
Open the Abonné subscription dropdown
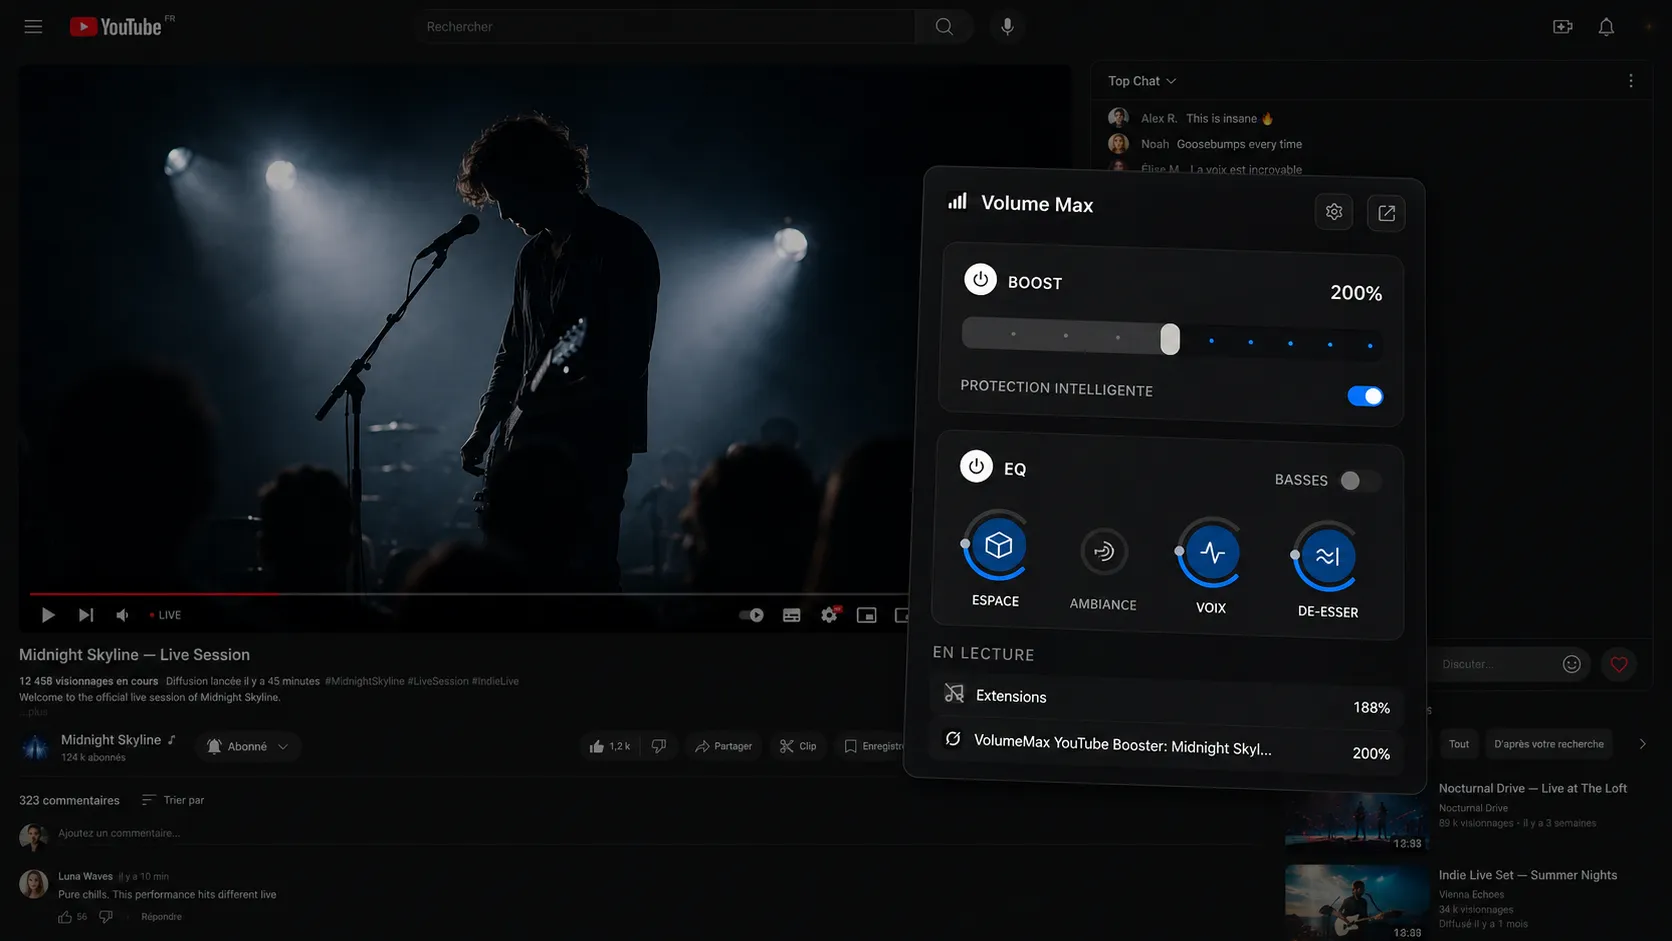[x=247, y=746]
